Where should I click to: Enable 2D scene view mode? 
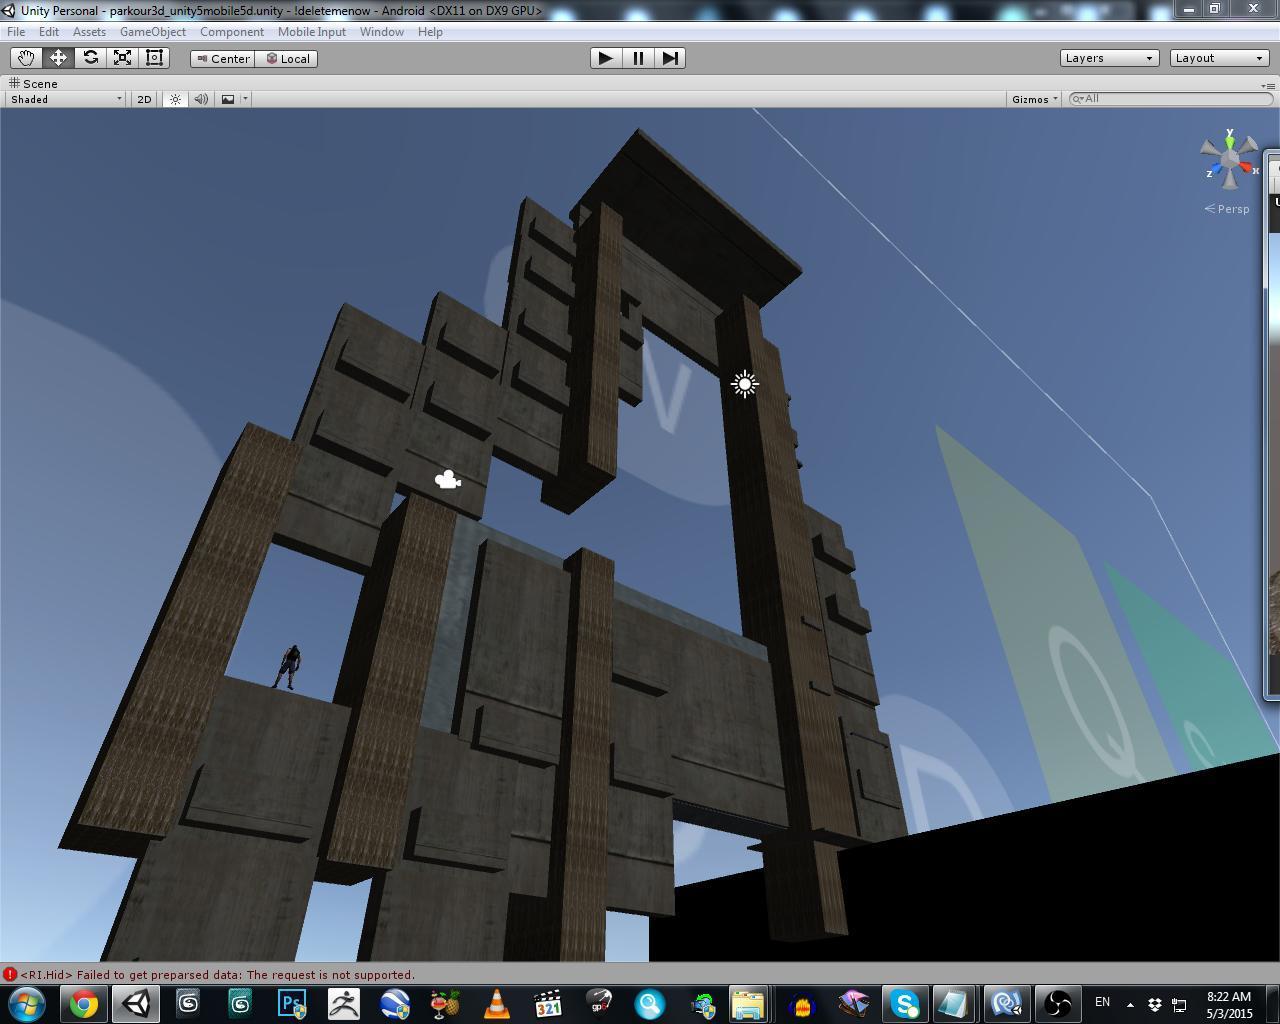click(x=144, y=99)
